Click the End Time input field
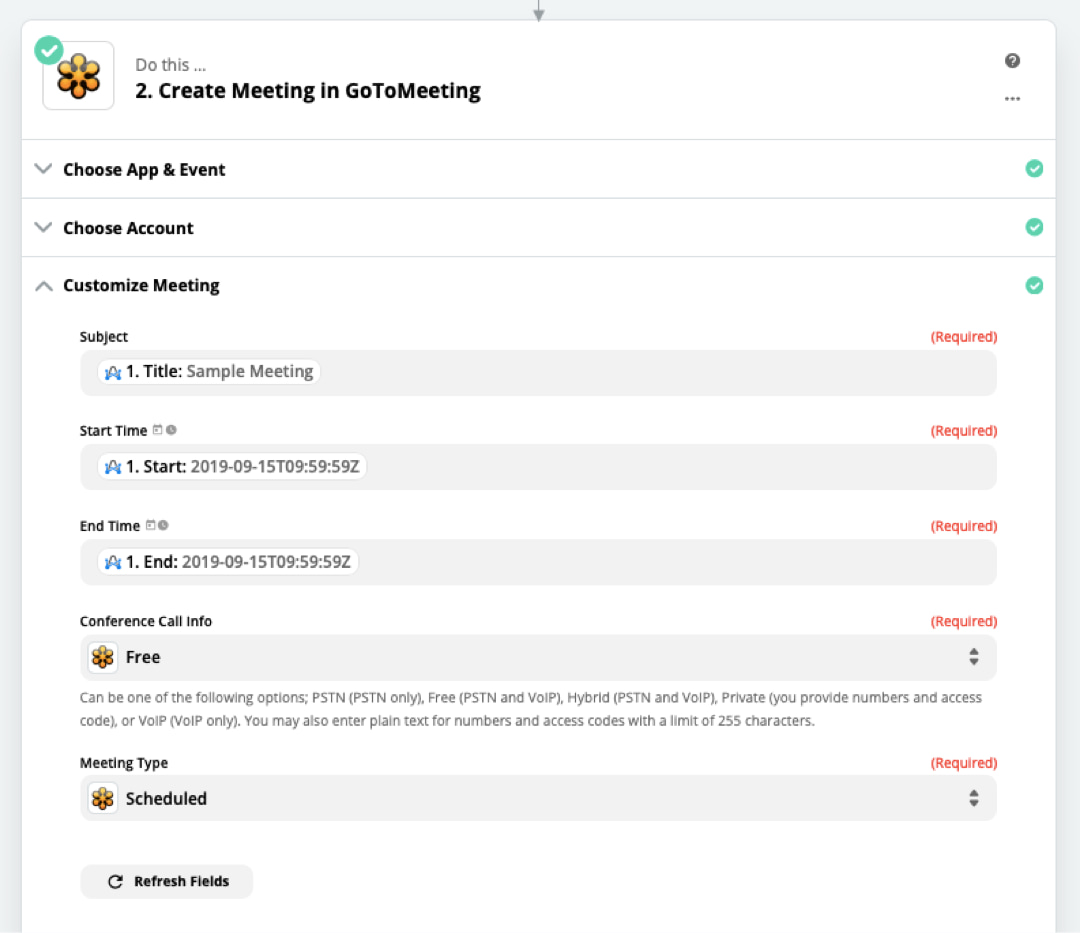The image size is (1080, 933). pyautogui.click(x=539, y=562)
